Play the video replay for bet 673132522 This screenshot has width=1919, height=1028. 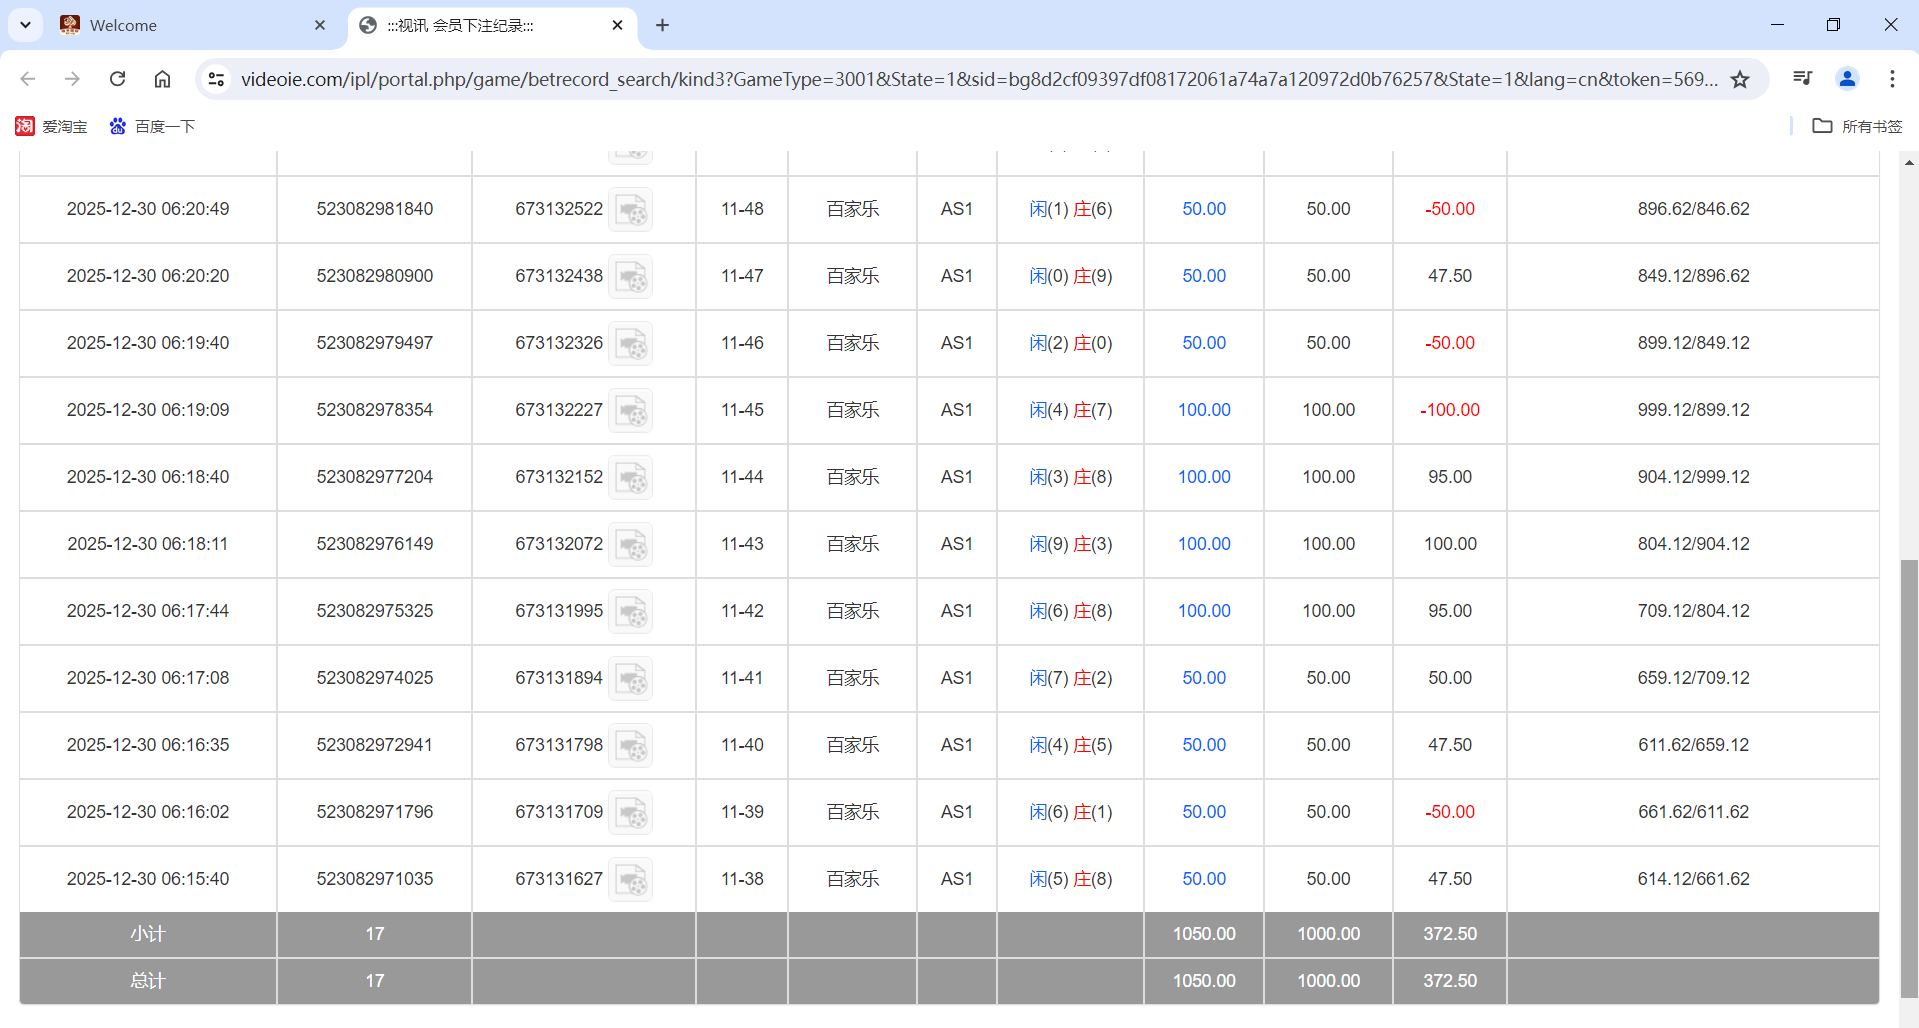(631, 210)
